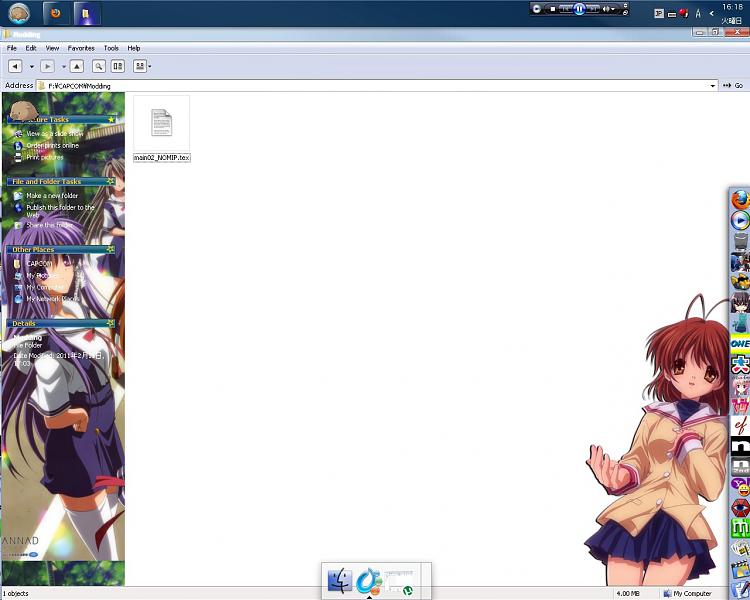Open My Network Places link
750x600 pixels.
[x=53, y=299]
